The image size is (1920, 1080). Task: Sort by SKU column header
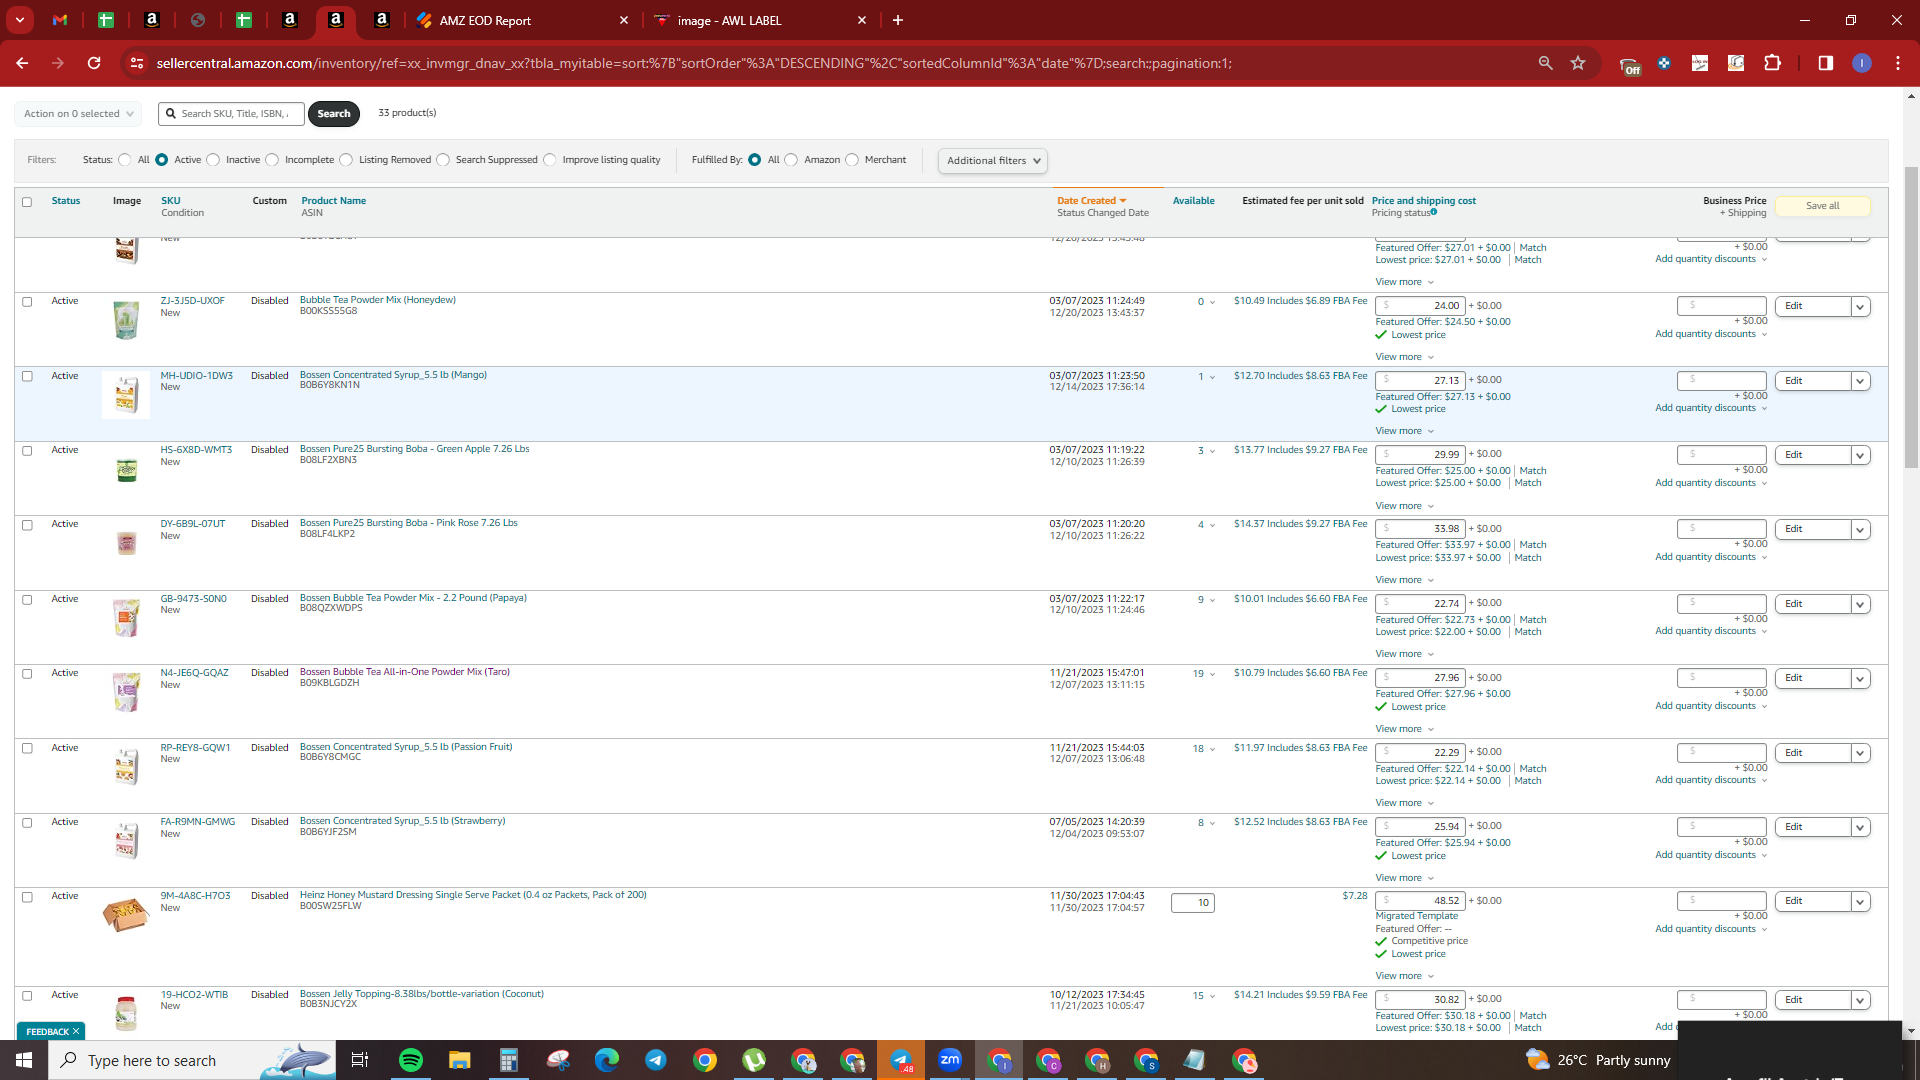point(171,201)
